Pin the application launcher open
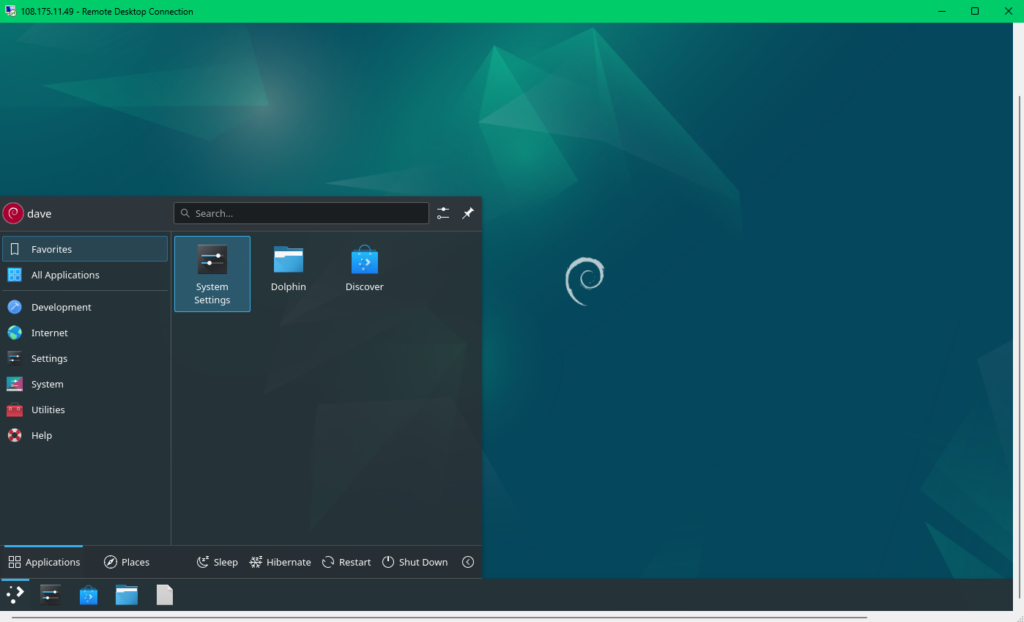Screen dimensions: 1024x622 468,213
